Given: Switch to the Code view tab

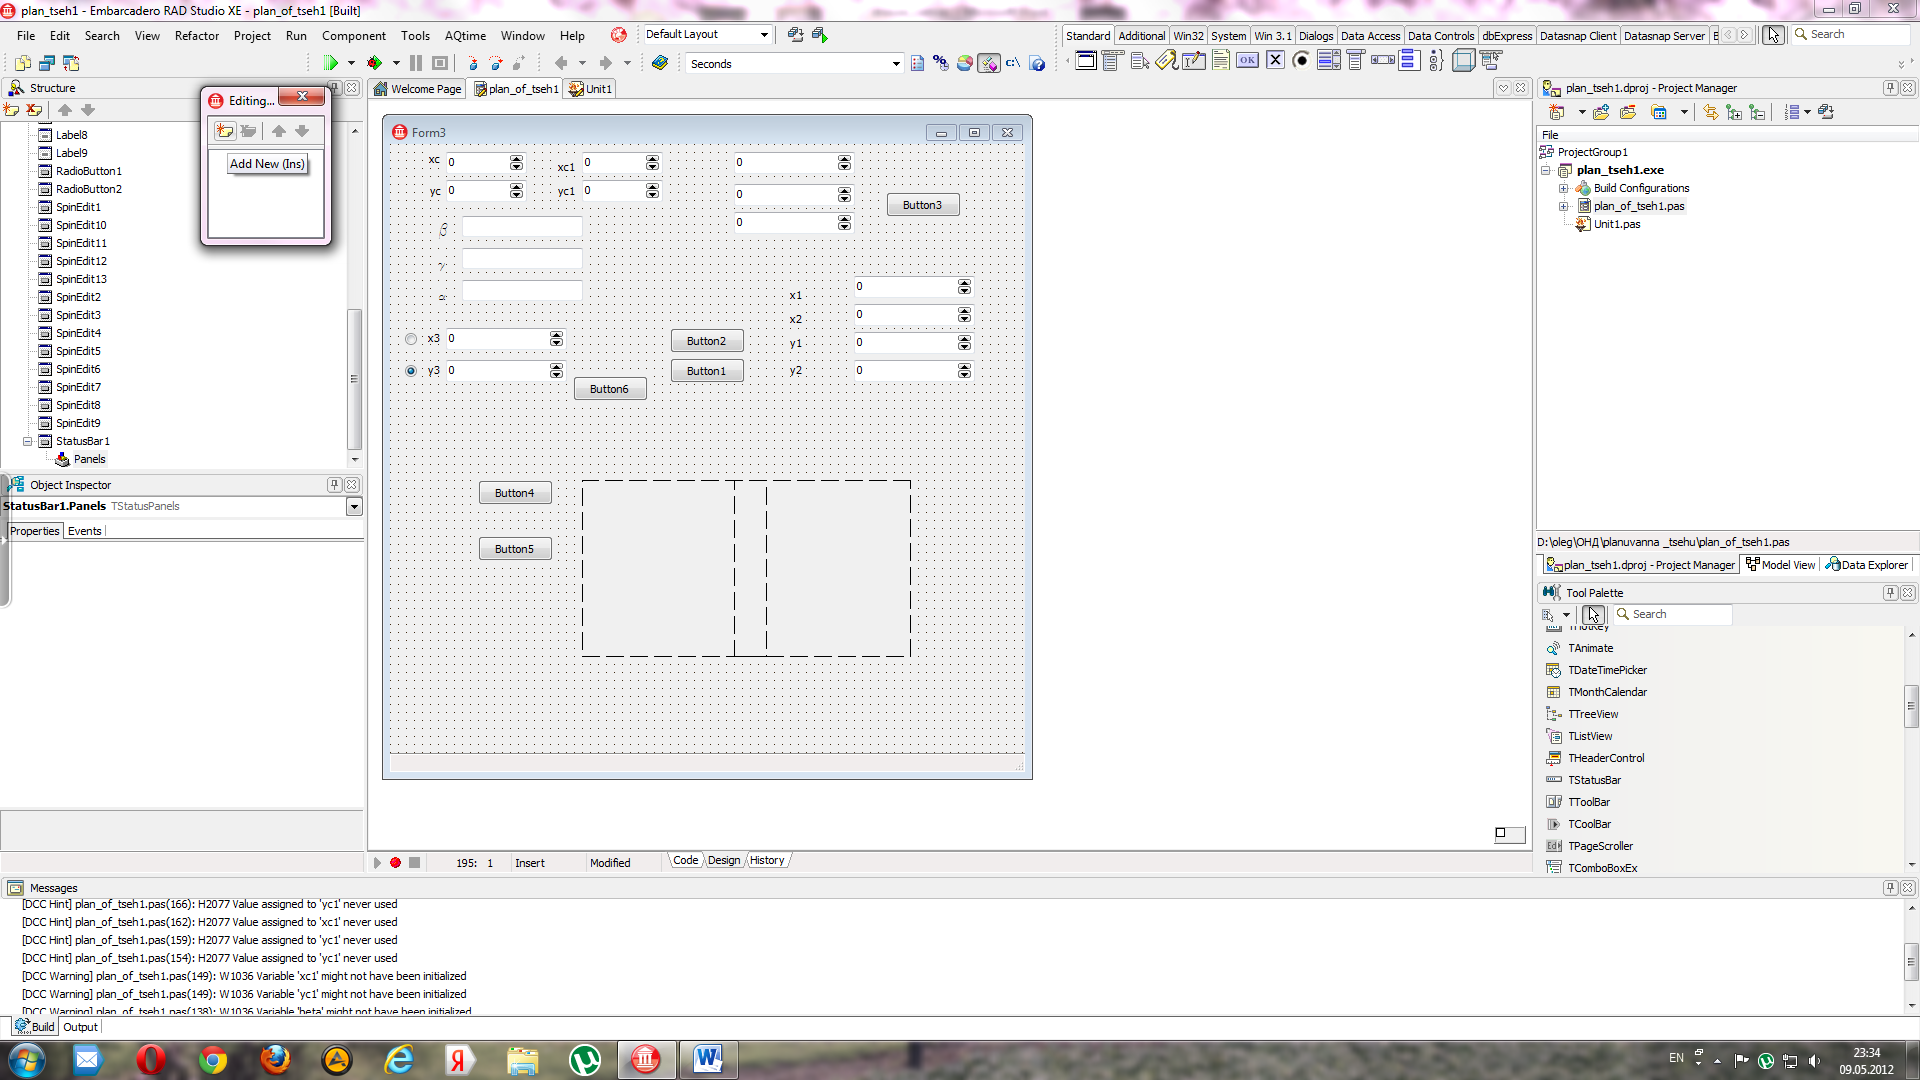Looking at the screenshot, I should (685, 861).
